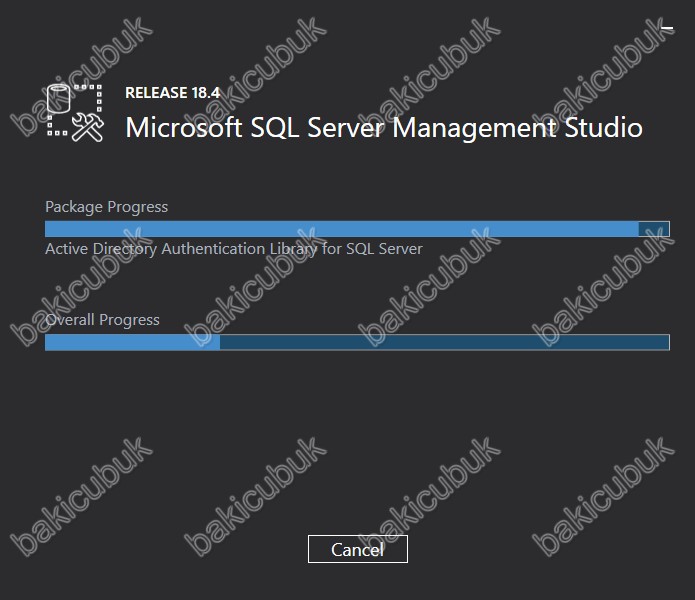Minimize the installer window
Image resolution: width=695 pixels, height=600 pixels.
click(x=667, y=28)
